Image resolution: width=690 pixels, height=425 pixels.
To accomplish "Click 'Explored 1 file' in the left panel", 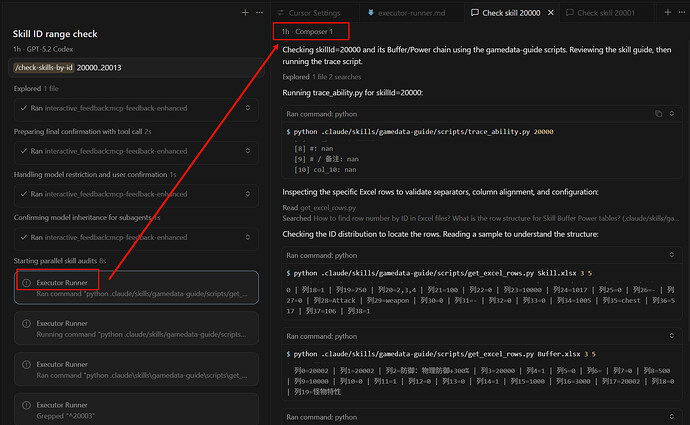I will [36, 88].
